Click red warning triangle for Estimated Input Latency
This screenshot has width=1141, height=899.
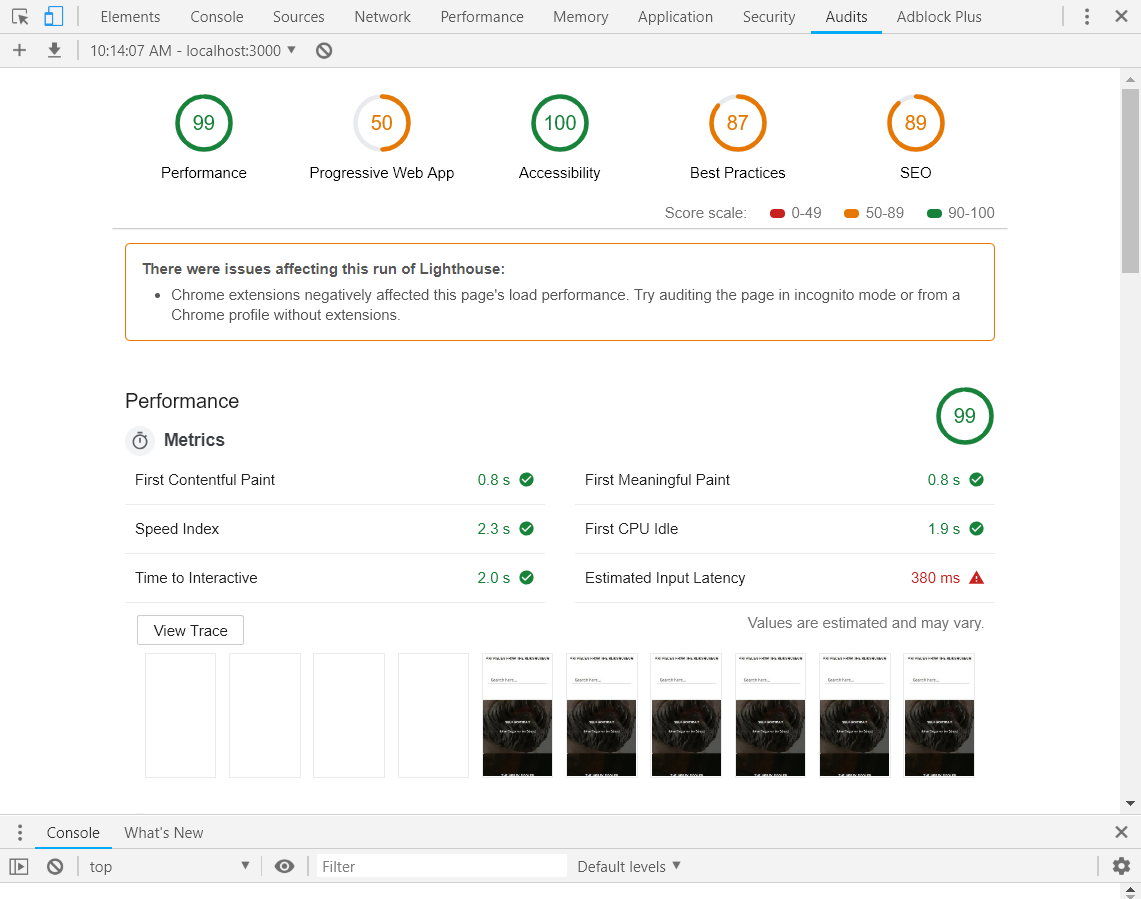(977, 578)
